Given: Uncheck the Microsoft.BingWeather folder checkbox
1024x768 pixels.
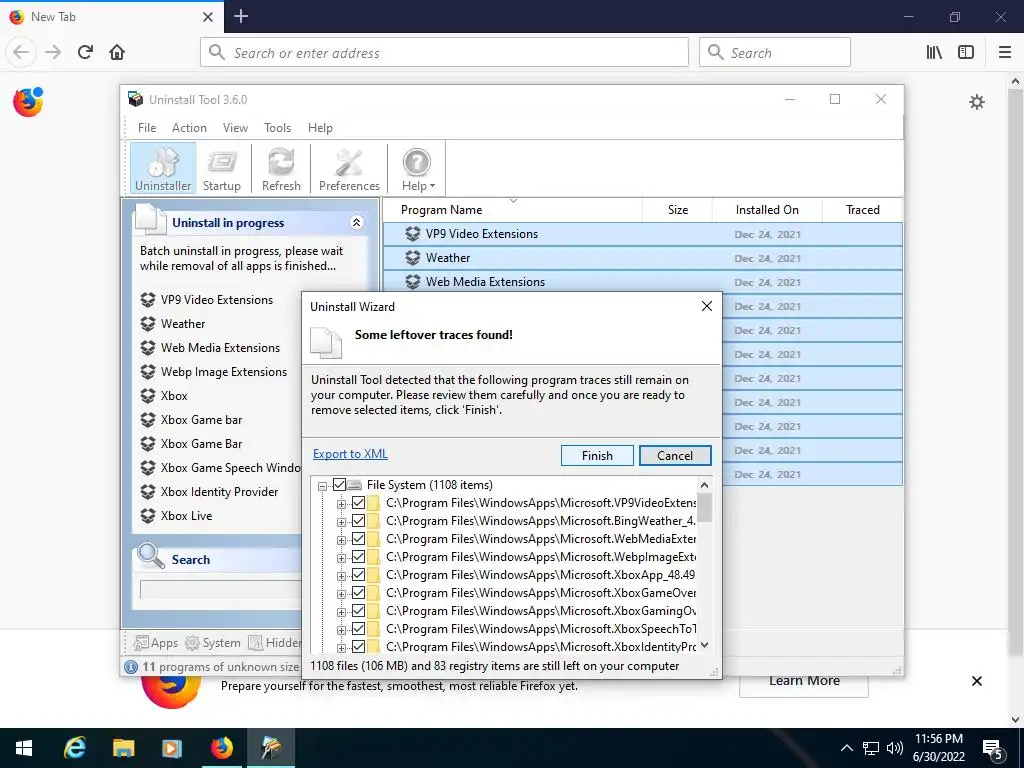Looking at the screenshot, I should pyautogui.click(x=359, y=520).
